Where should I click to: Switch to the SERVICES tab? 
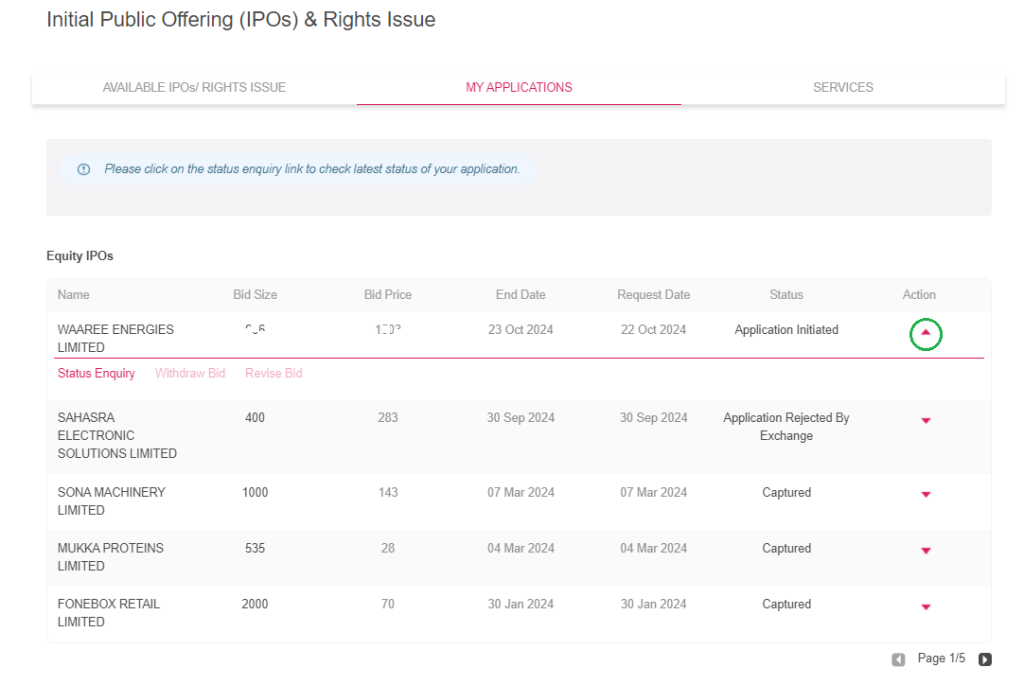842,87
